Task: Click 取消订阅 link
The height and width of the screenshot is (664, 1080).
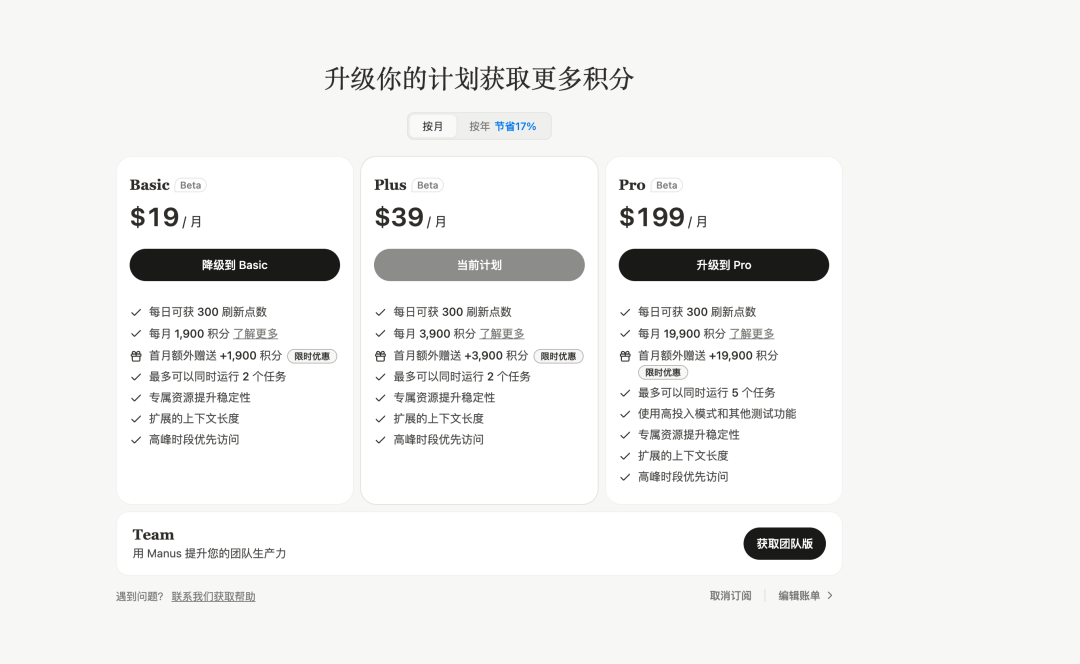Action: tap(731, 596)
